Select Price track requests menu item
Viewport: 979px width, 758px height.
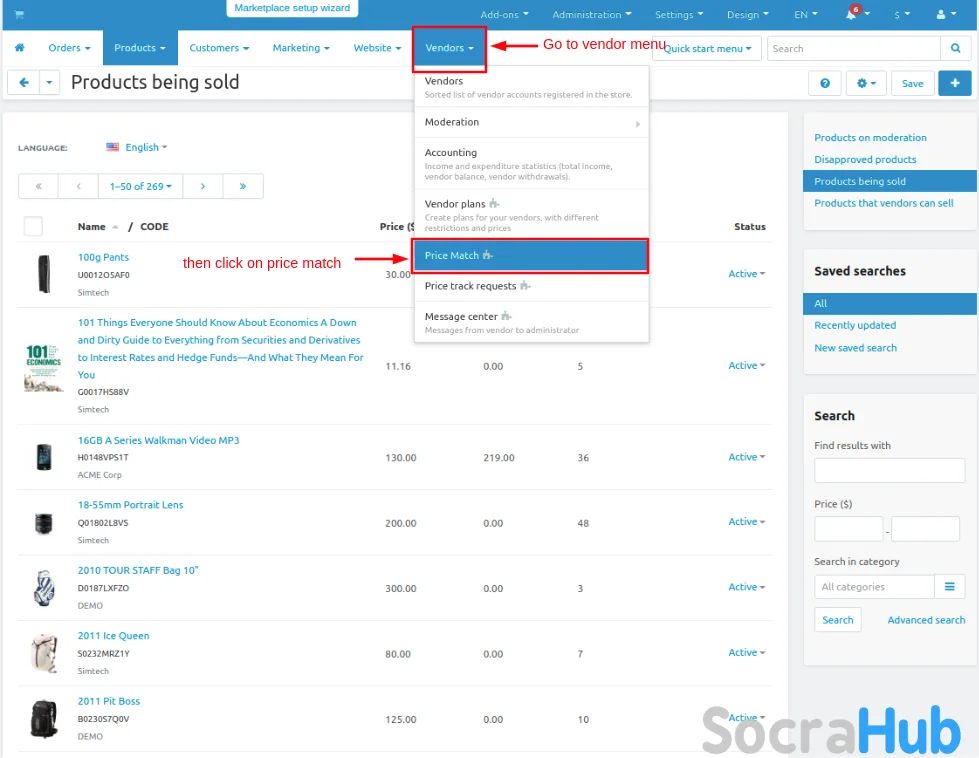(x=531, y=286)
